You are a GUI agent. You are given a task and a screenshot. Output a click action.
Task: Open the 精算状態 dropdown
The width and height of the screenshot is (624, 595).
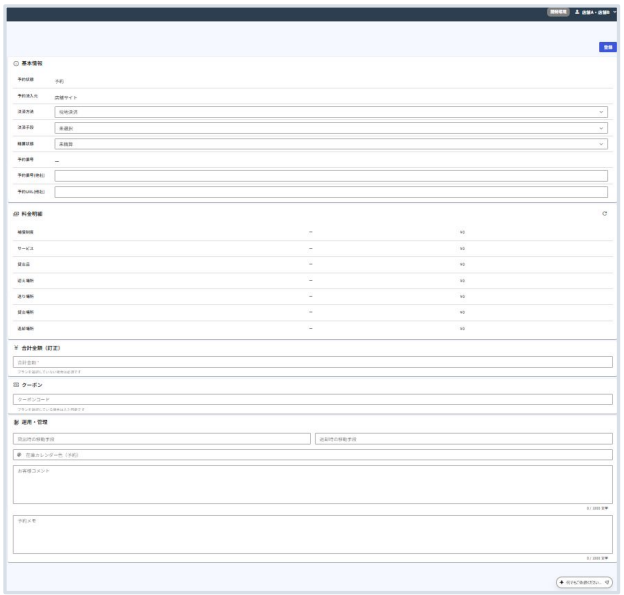[330, 144]
